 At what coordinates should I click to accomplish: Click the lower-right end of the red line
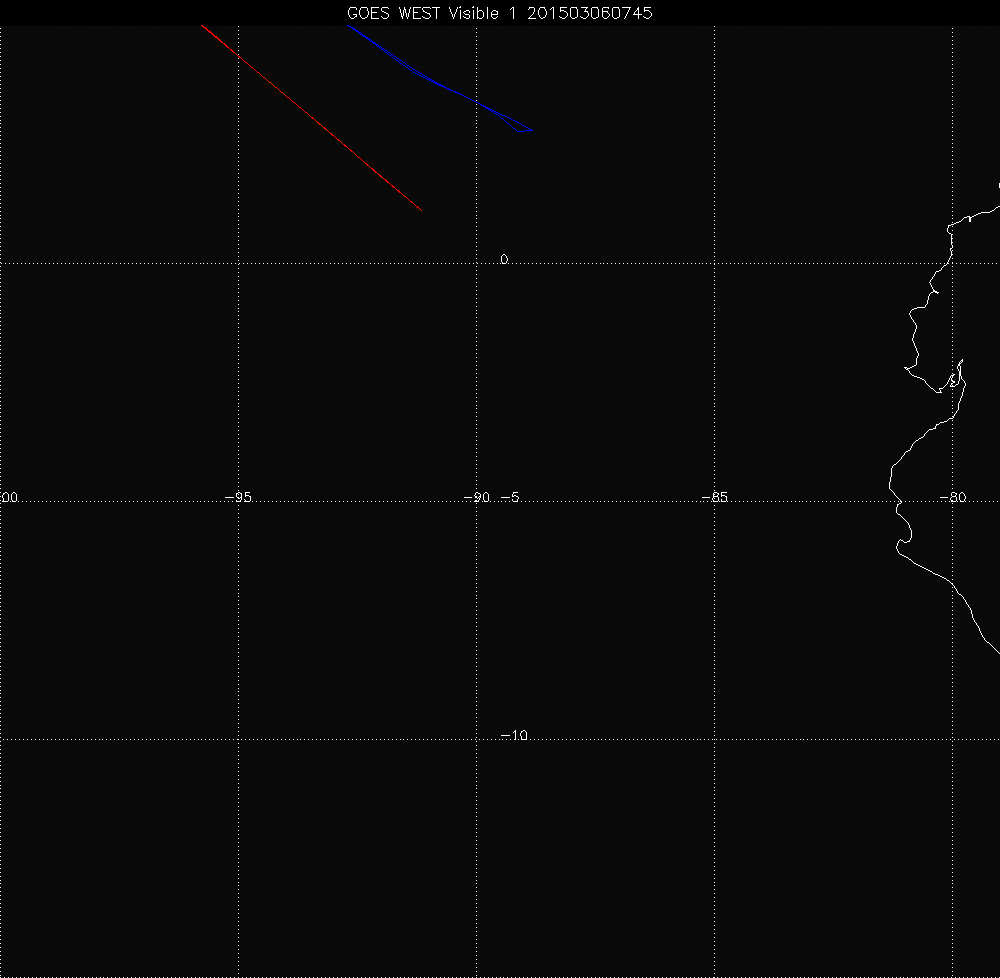tap(421, 210)
